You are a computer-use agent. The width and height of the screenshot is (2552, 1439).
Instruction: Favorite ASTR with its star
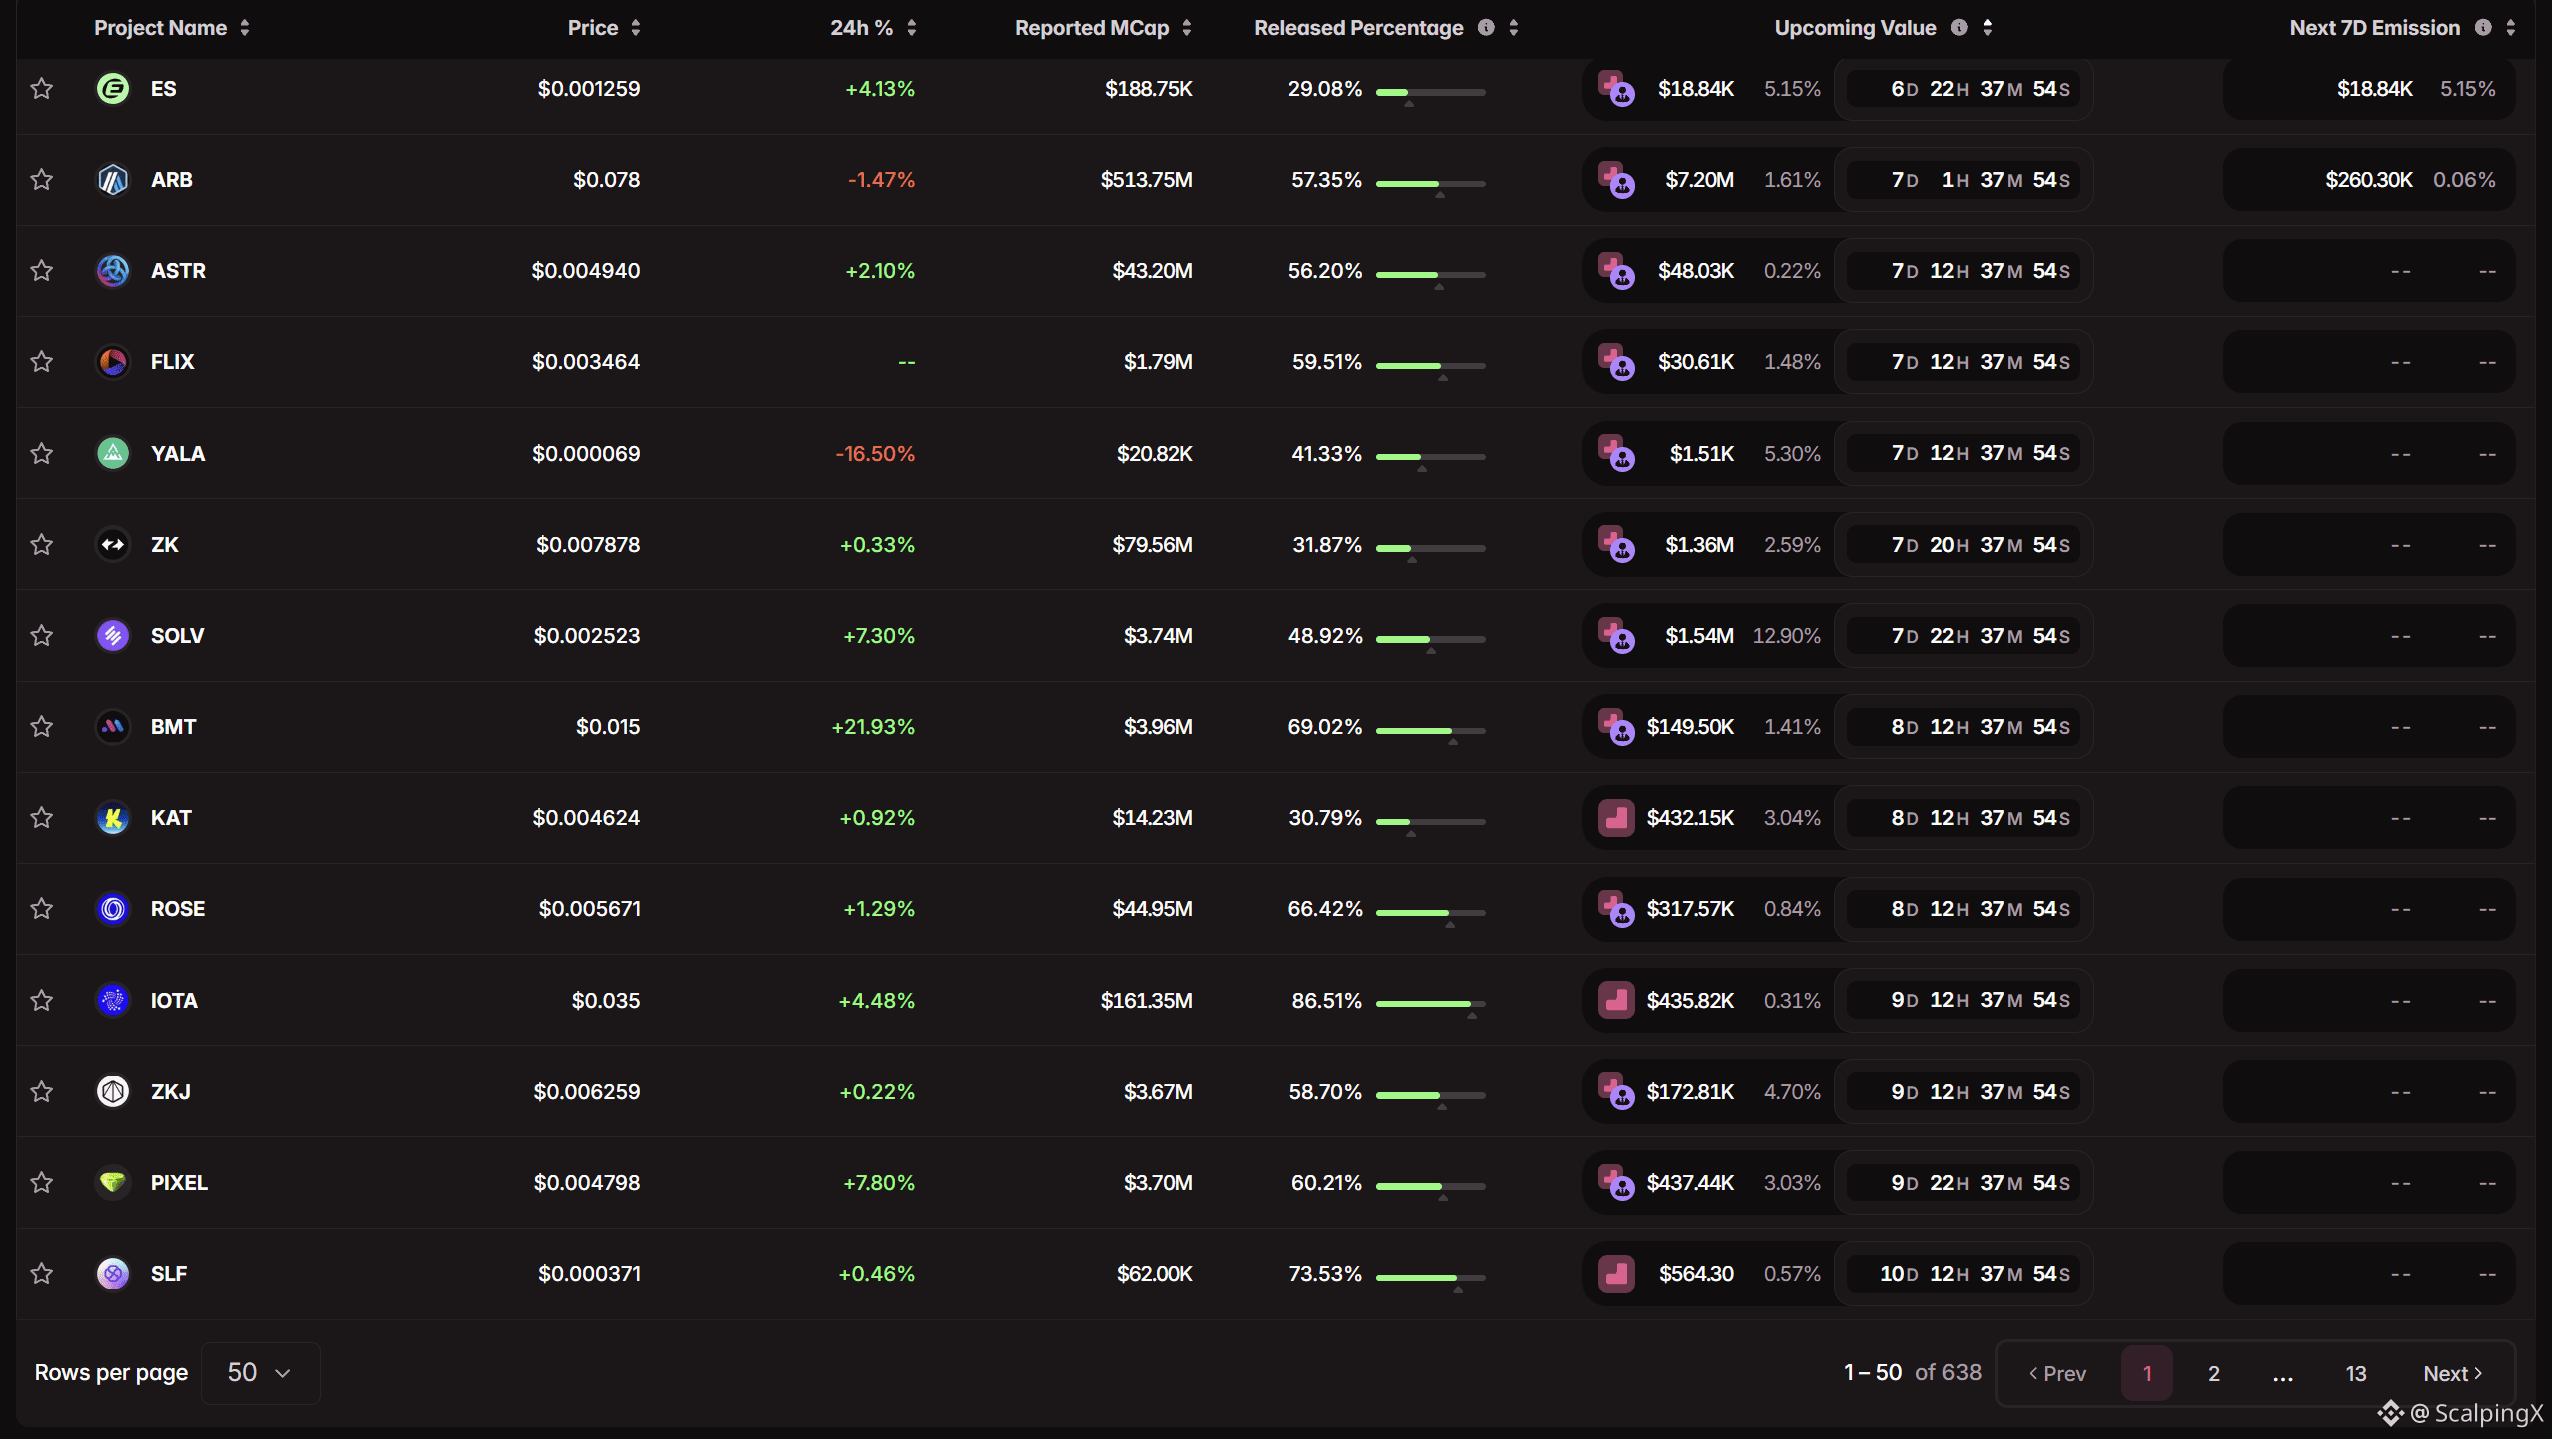(41, 271)
